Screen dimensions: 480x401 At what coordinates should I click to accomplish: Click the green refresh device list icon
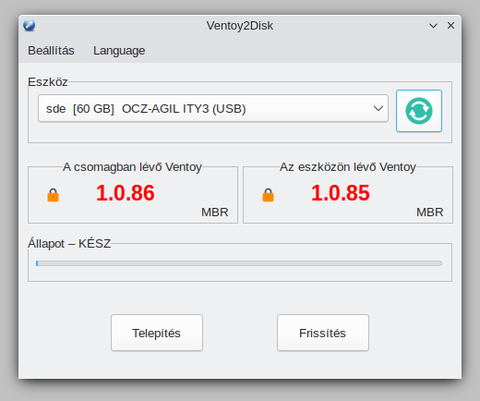click(x=419, y=111)
